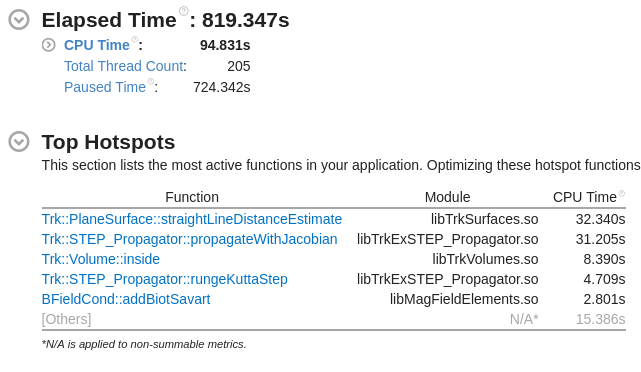Collapse the Elapsed Time section
This screenshot has width=641, height=372.
pyautogui.click(x=19, y=19)
